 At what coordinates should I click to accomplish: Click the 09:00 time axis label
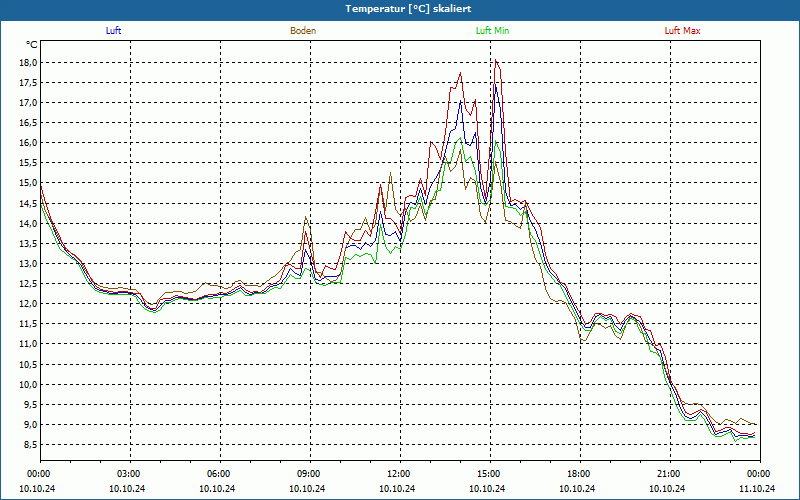click(x=310, y=474)
